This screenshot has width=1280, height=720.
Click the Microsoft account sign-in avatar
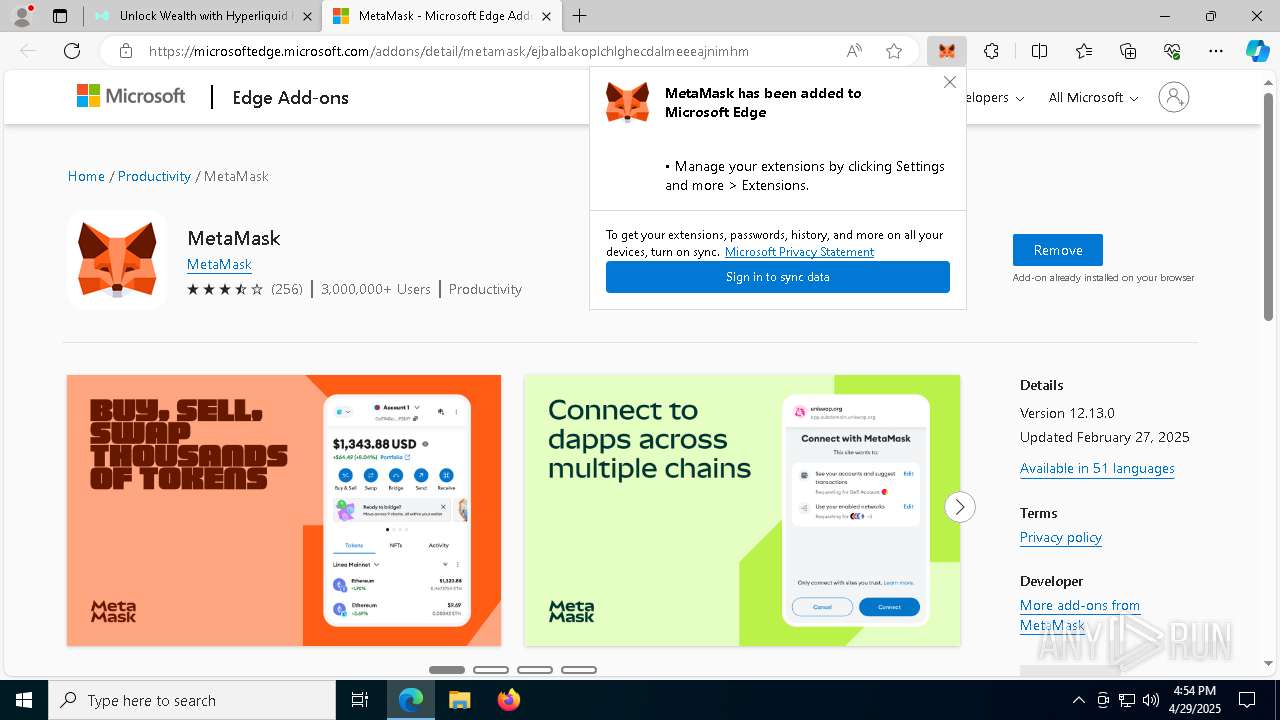[1174, 97]
